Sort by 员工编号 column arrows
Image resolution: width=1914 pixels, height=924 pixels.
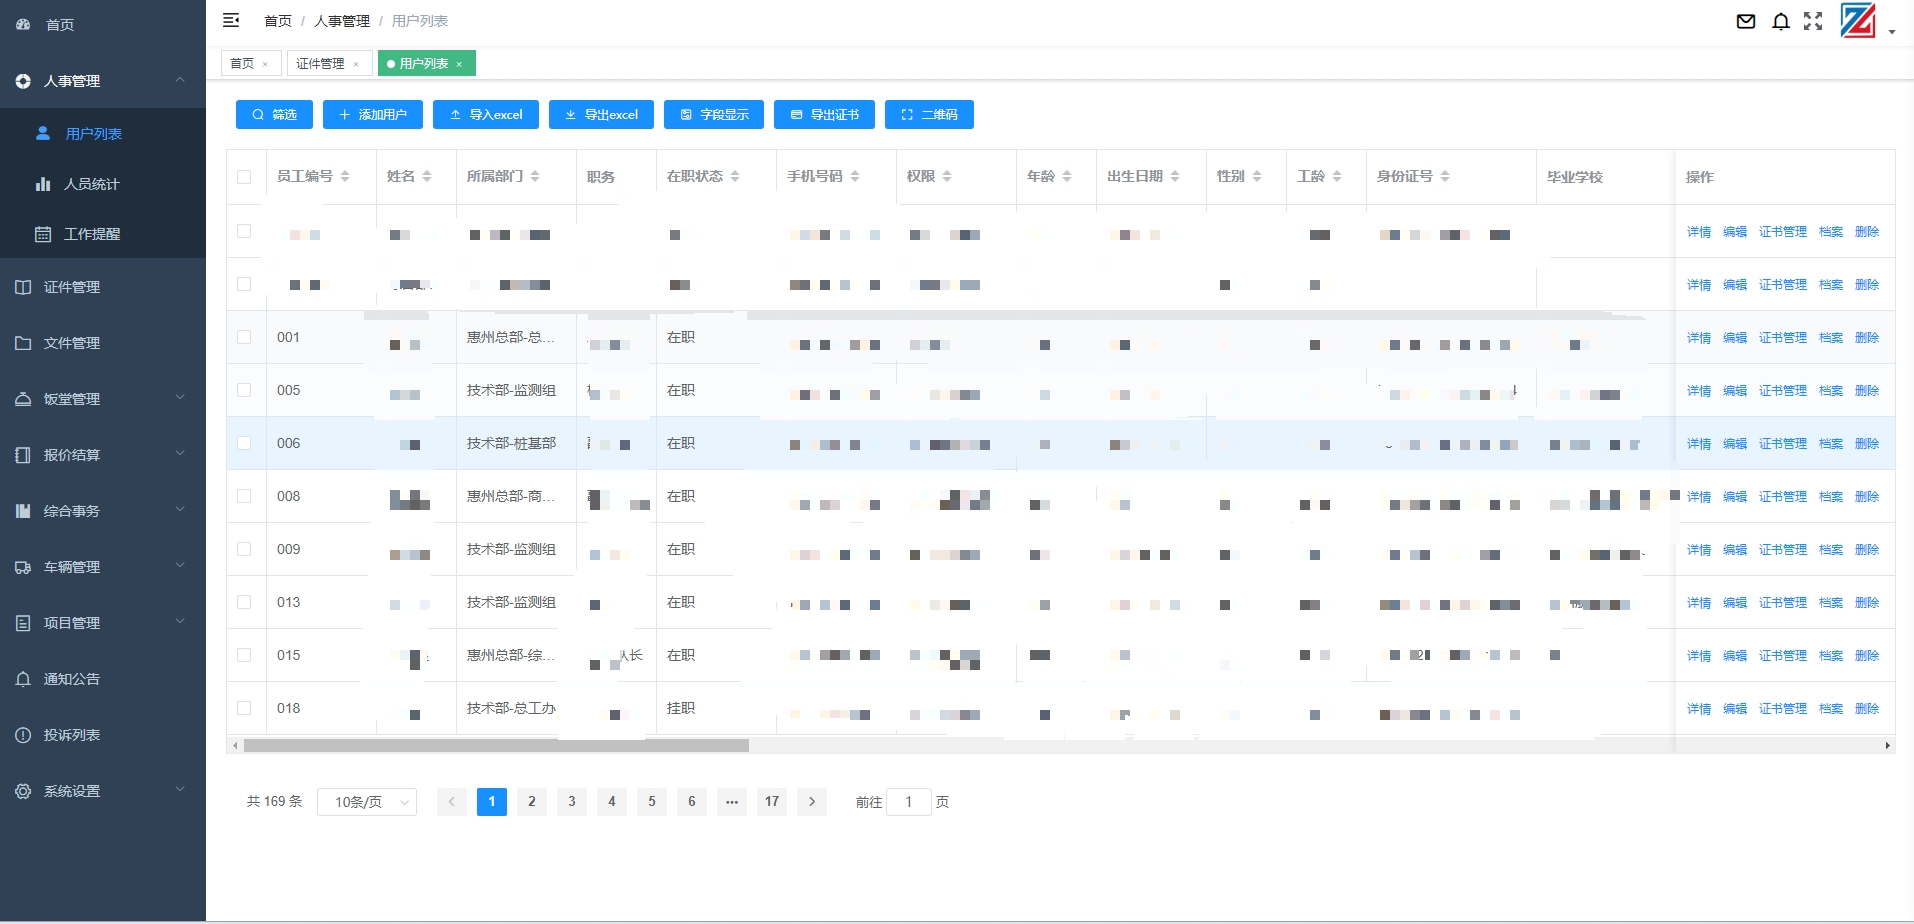point(345,176)
